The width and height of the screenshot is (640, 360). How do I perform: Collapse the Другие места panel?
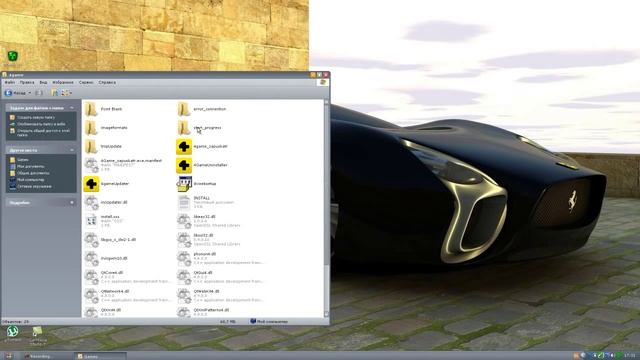72,150
